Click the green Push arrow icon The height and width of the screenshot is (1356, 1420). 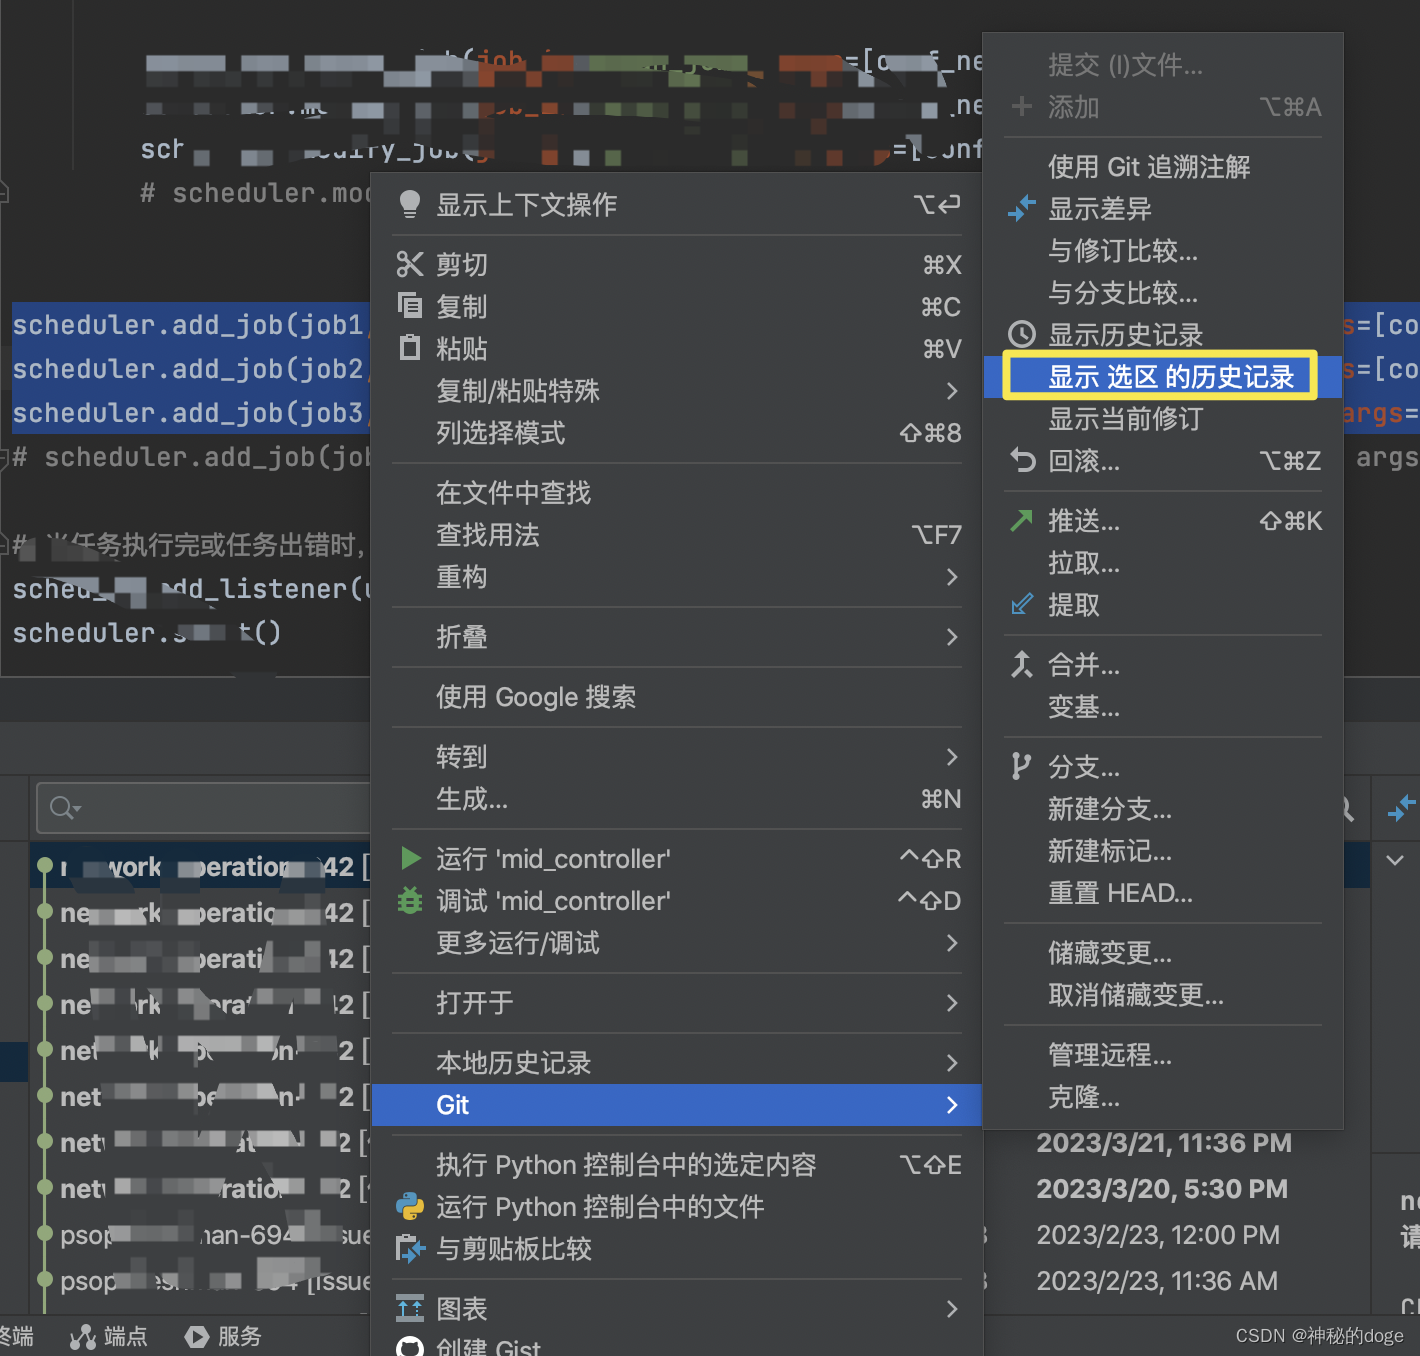(x=1021, y=520)
